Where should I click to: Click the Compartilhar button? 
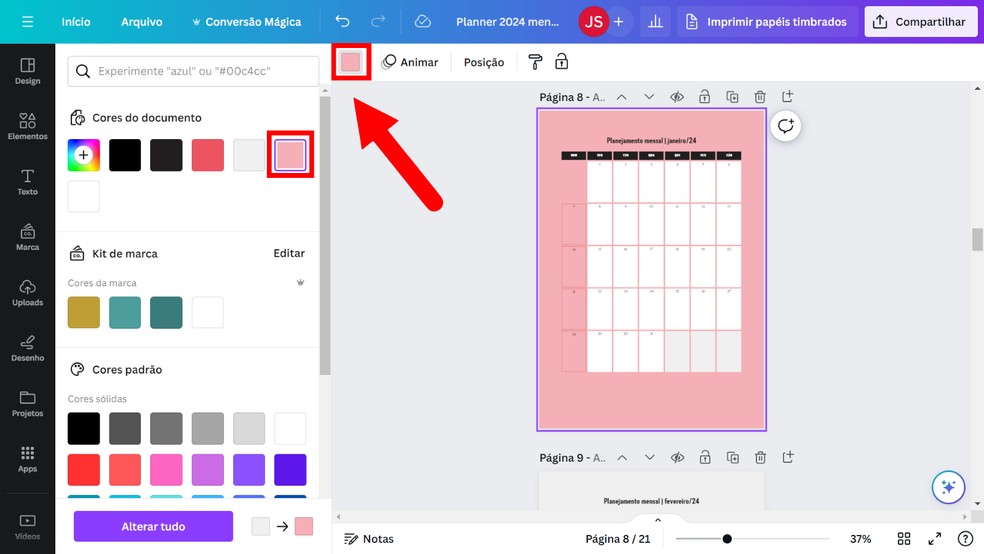(x=921, y=22)
